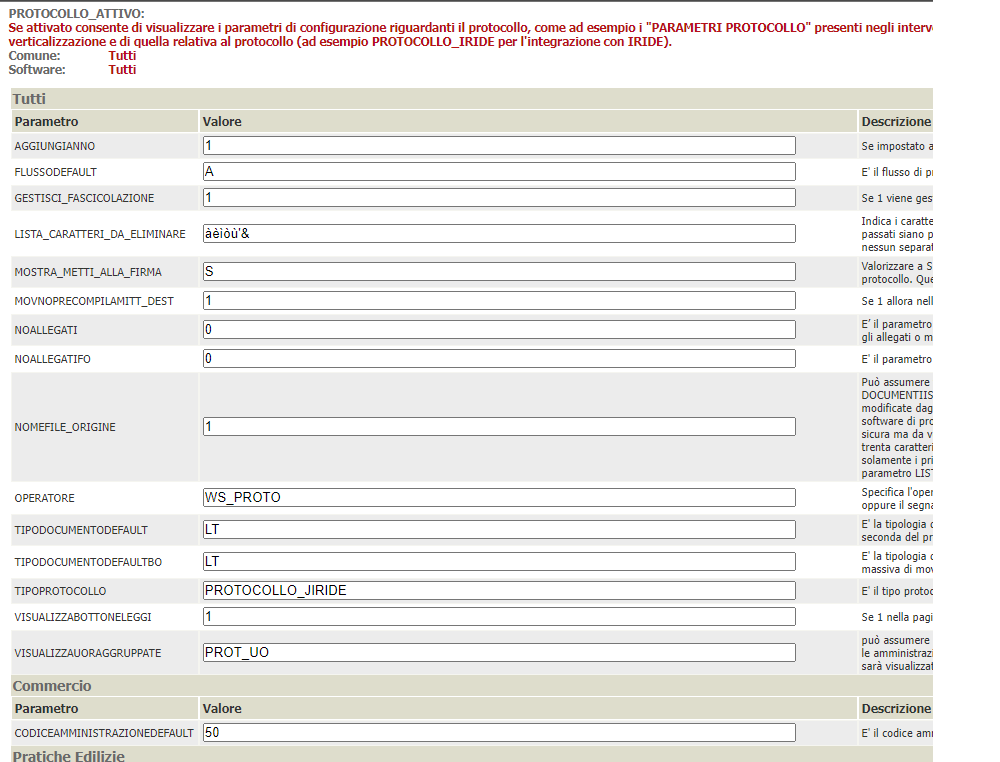Select the GESTISCI_FASCICOLAZIONE value box

pos(498,198)
